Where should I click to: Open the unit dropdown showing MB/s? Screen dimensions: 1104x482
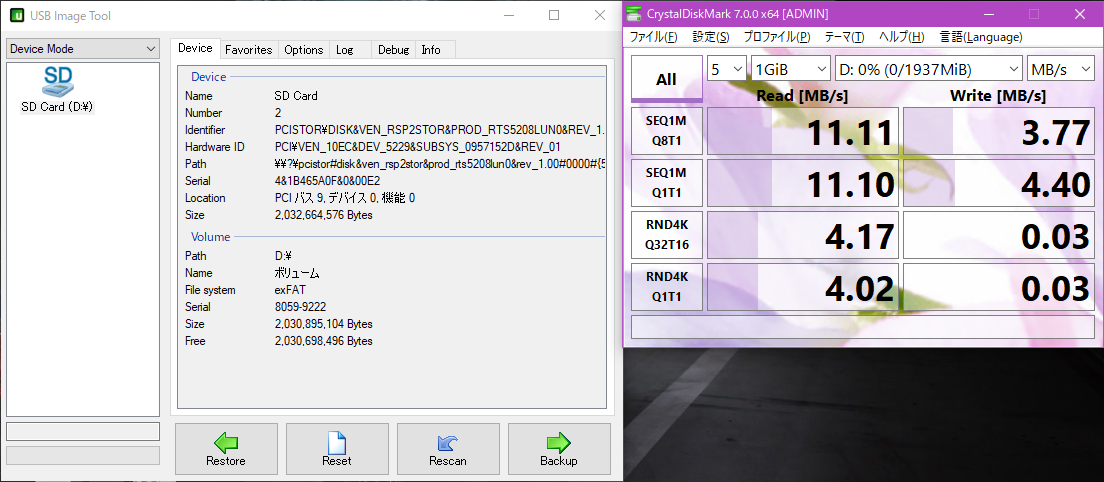click(x=1059, y=68)
